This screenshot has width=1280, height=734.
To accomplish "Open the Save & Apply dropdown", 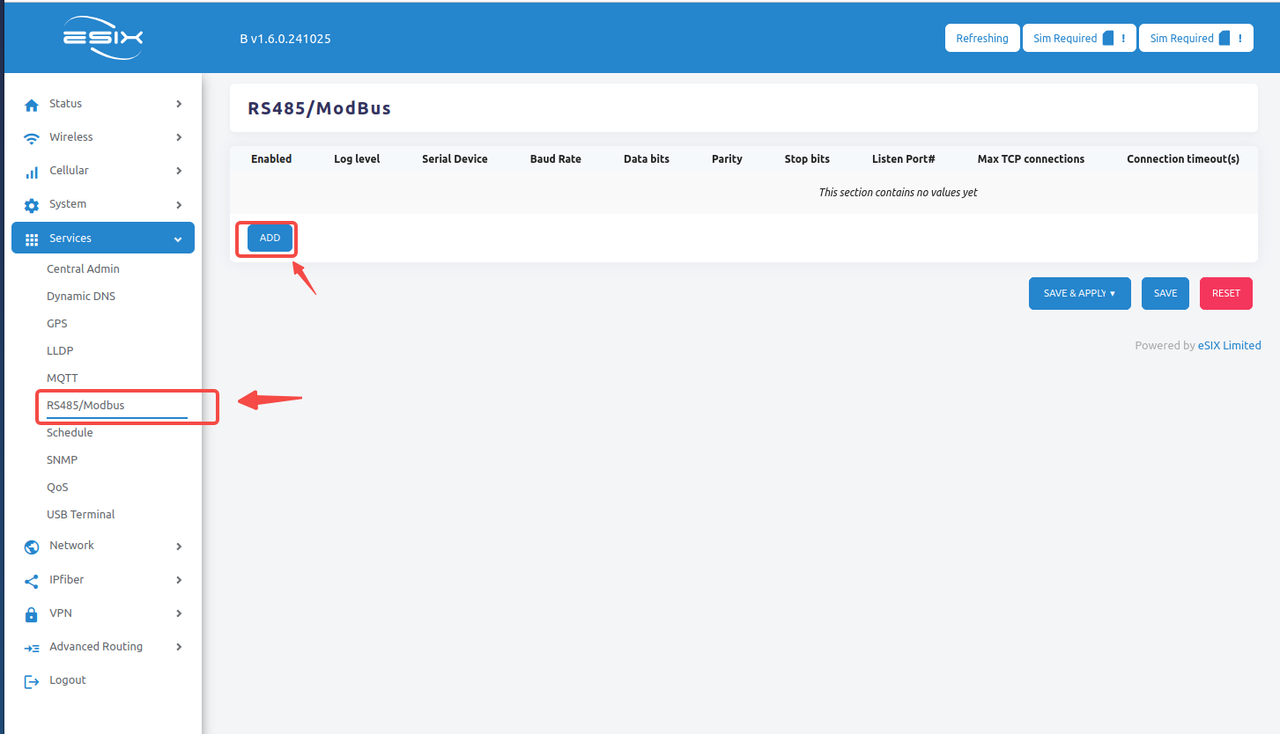I will coord(1079,293).
